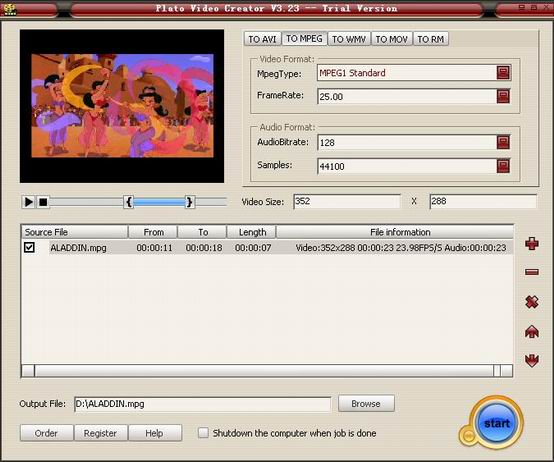
Task: Click the end trim marker bracket
Action: pos(190,202)
